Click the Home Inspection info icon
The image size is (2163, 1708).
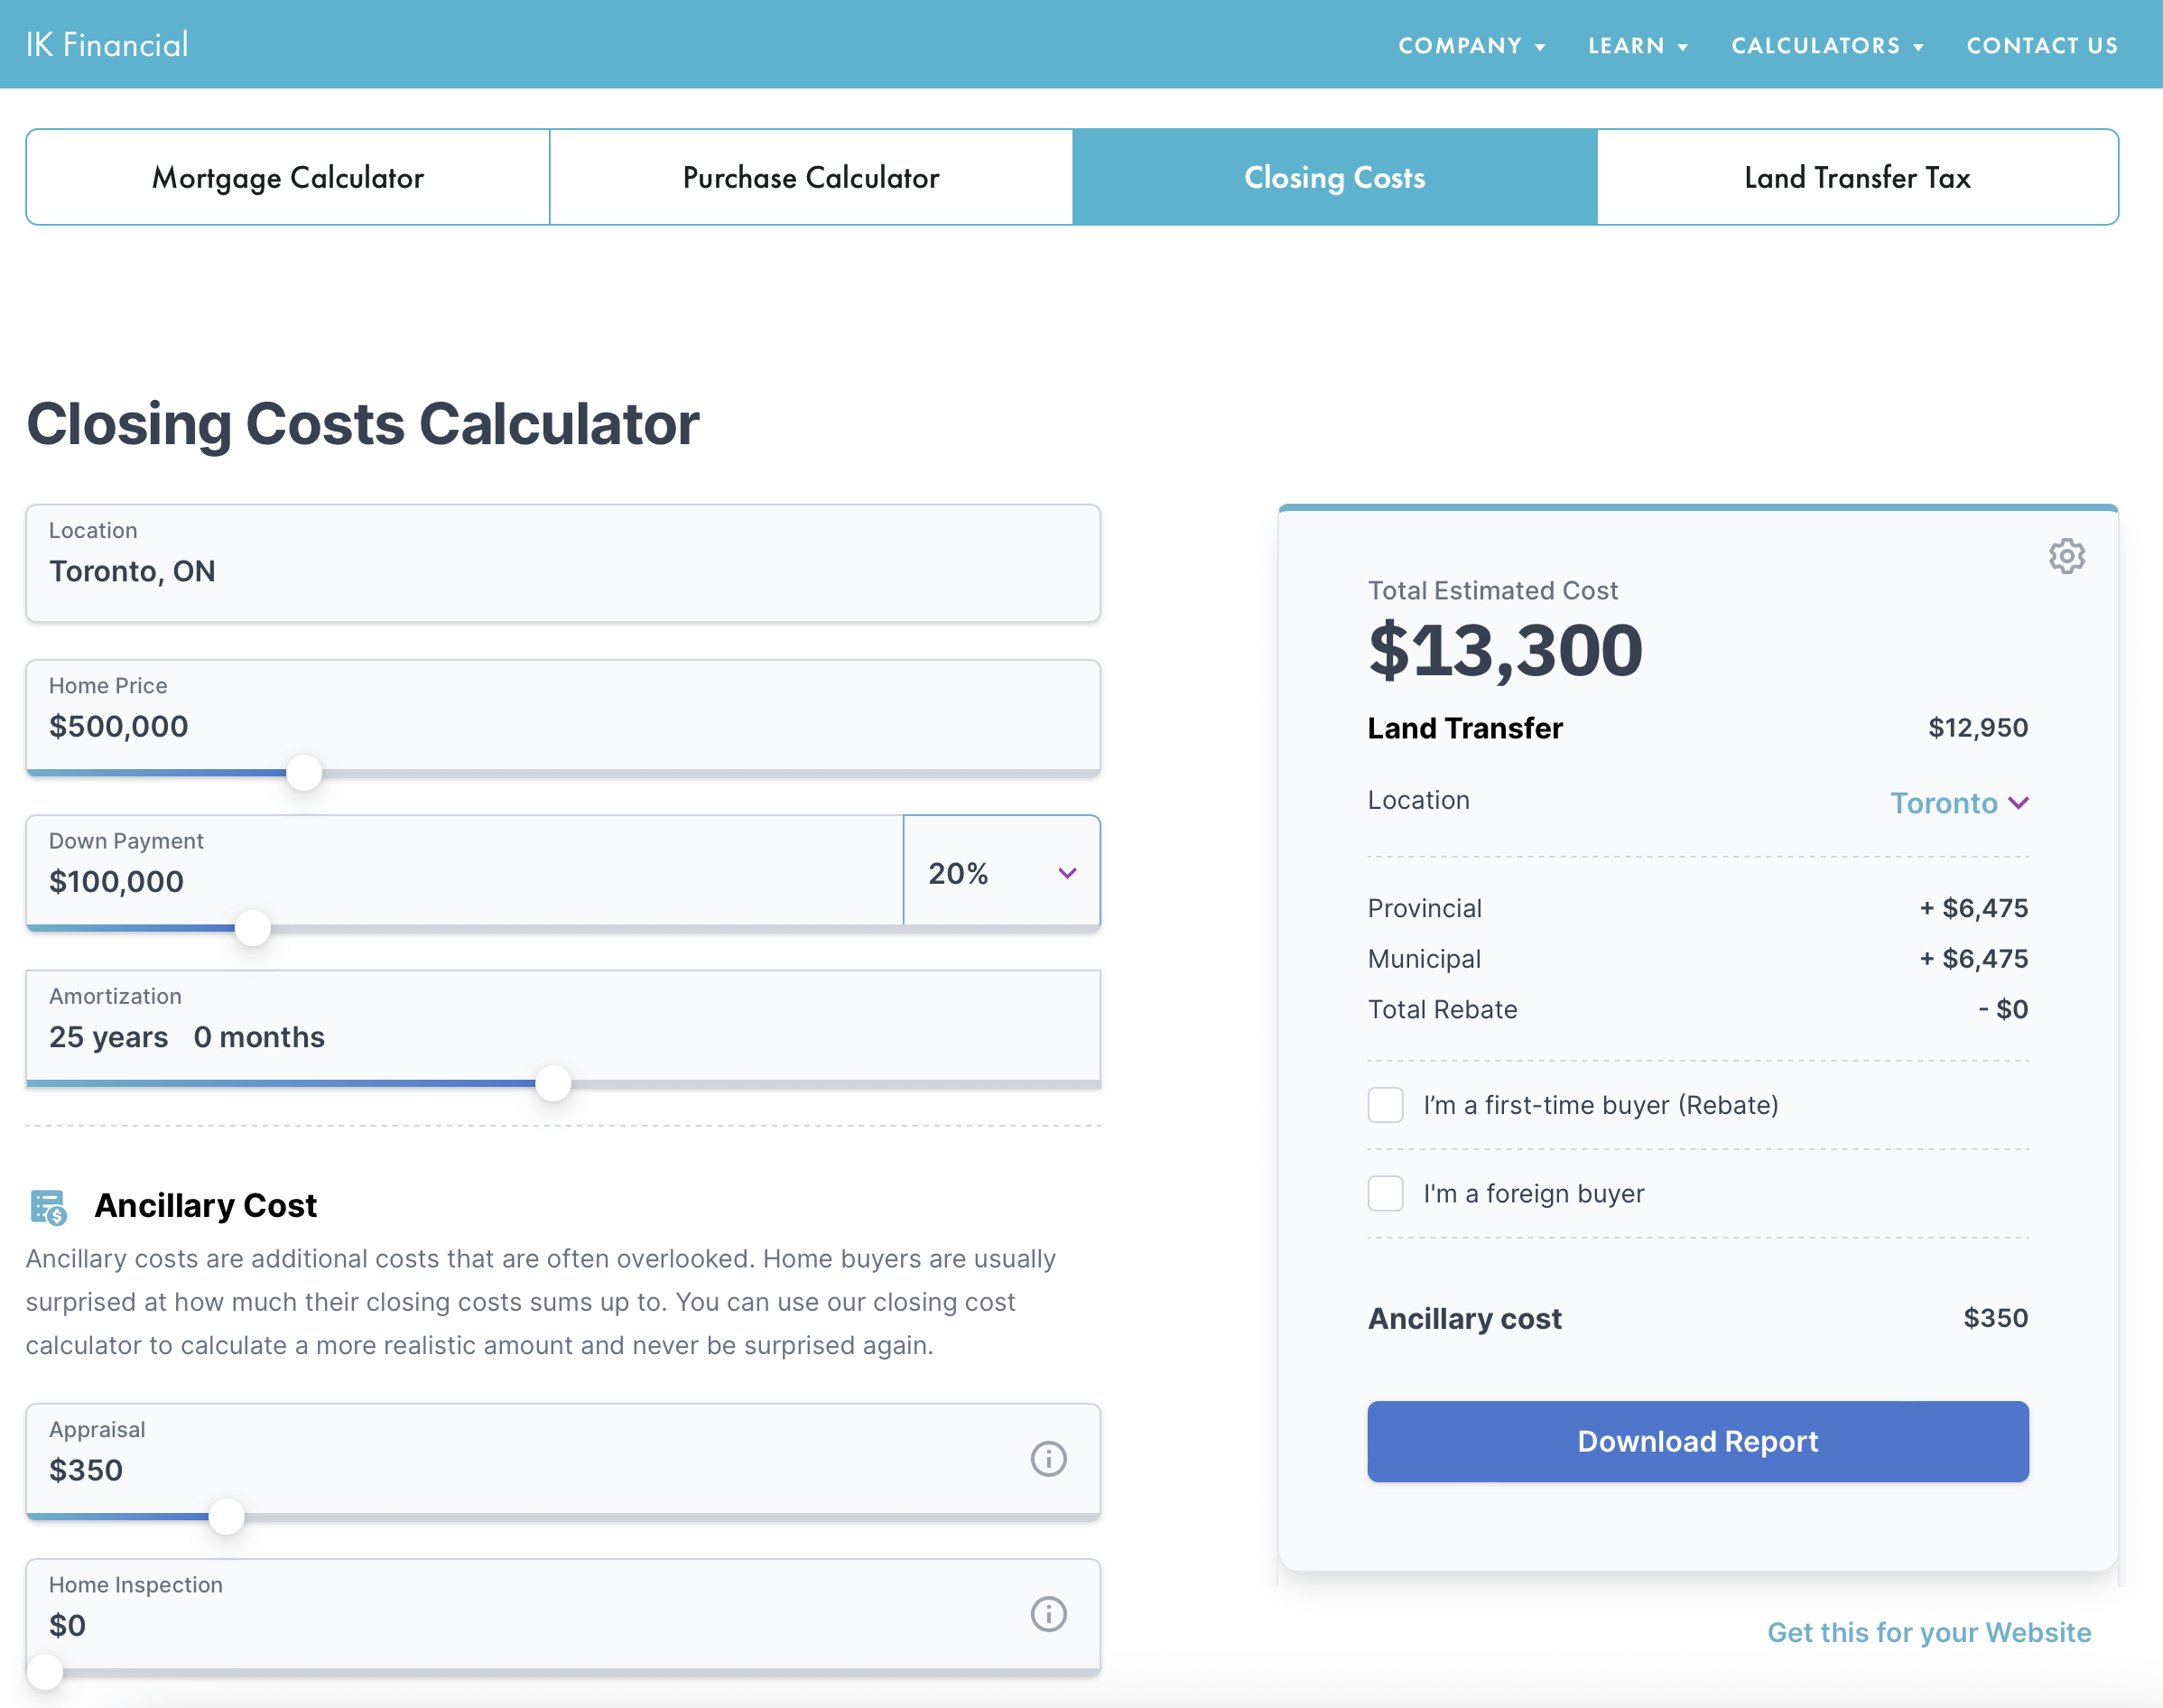(1048, 1614)
